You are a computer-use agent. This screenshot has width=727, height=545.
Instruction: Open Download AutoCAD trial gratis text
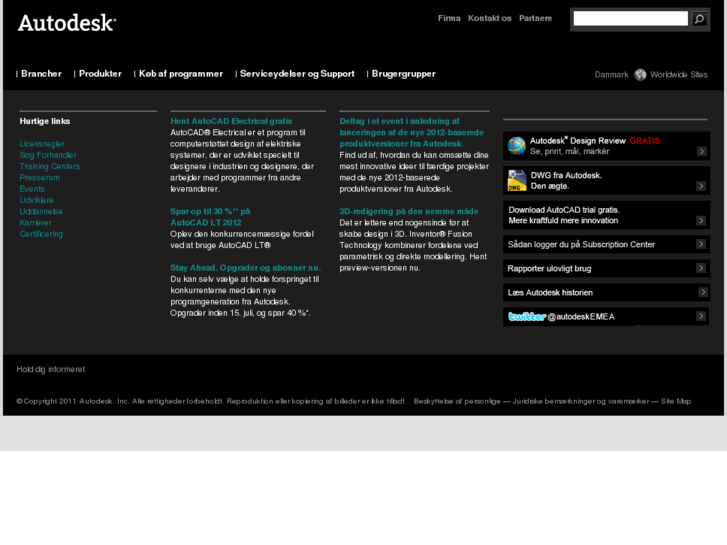(x=564, y=215)
